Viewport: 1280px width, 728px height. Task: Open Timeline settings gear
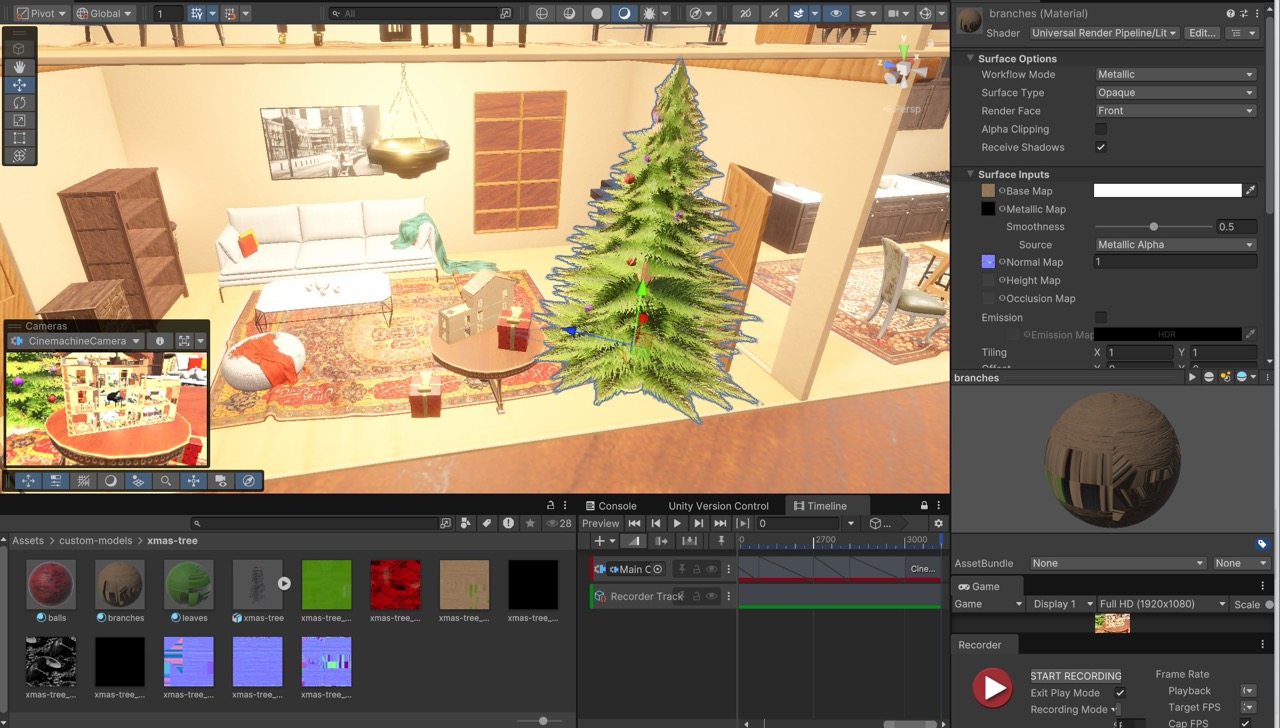pos(938,523)
